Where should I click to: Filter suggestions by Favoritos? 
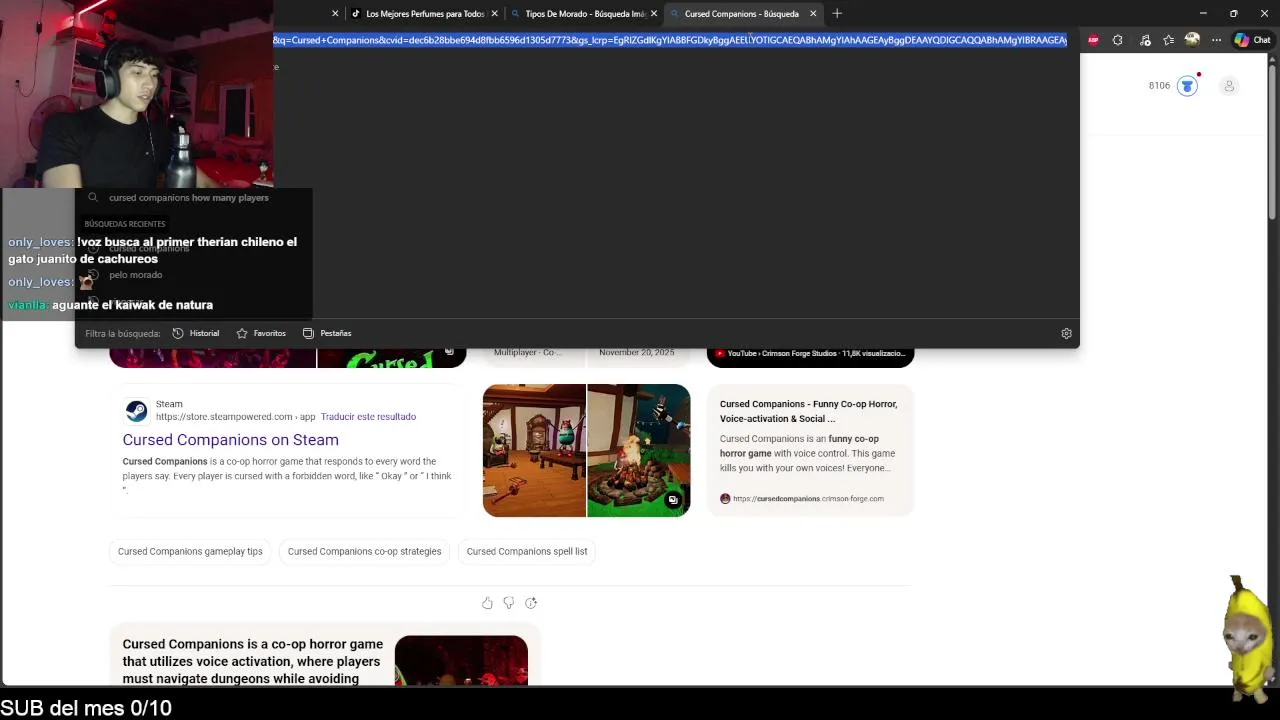[261, 333]
